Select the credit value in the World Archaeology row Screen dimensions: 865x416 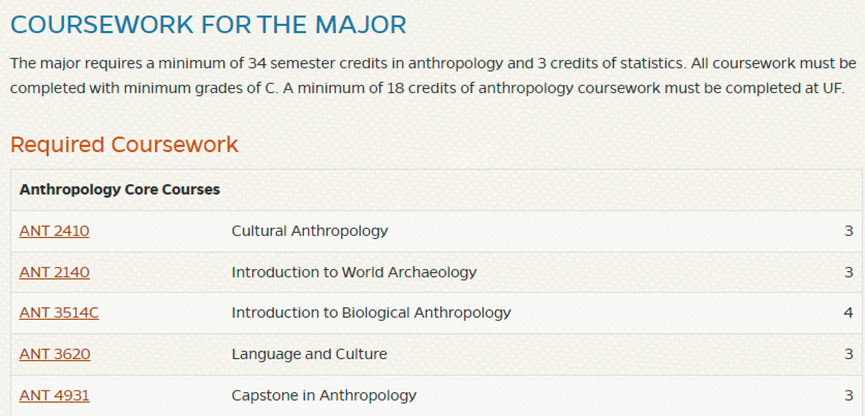[x=848, y=272]
